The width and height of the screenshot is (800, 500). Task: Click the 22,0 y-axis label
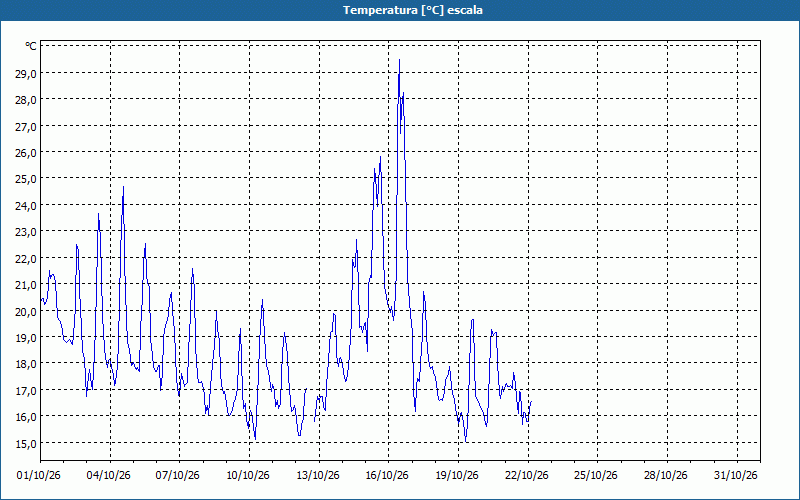point(26,258)
